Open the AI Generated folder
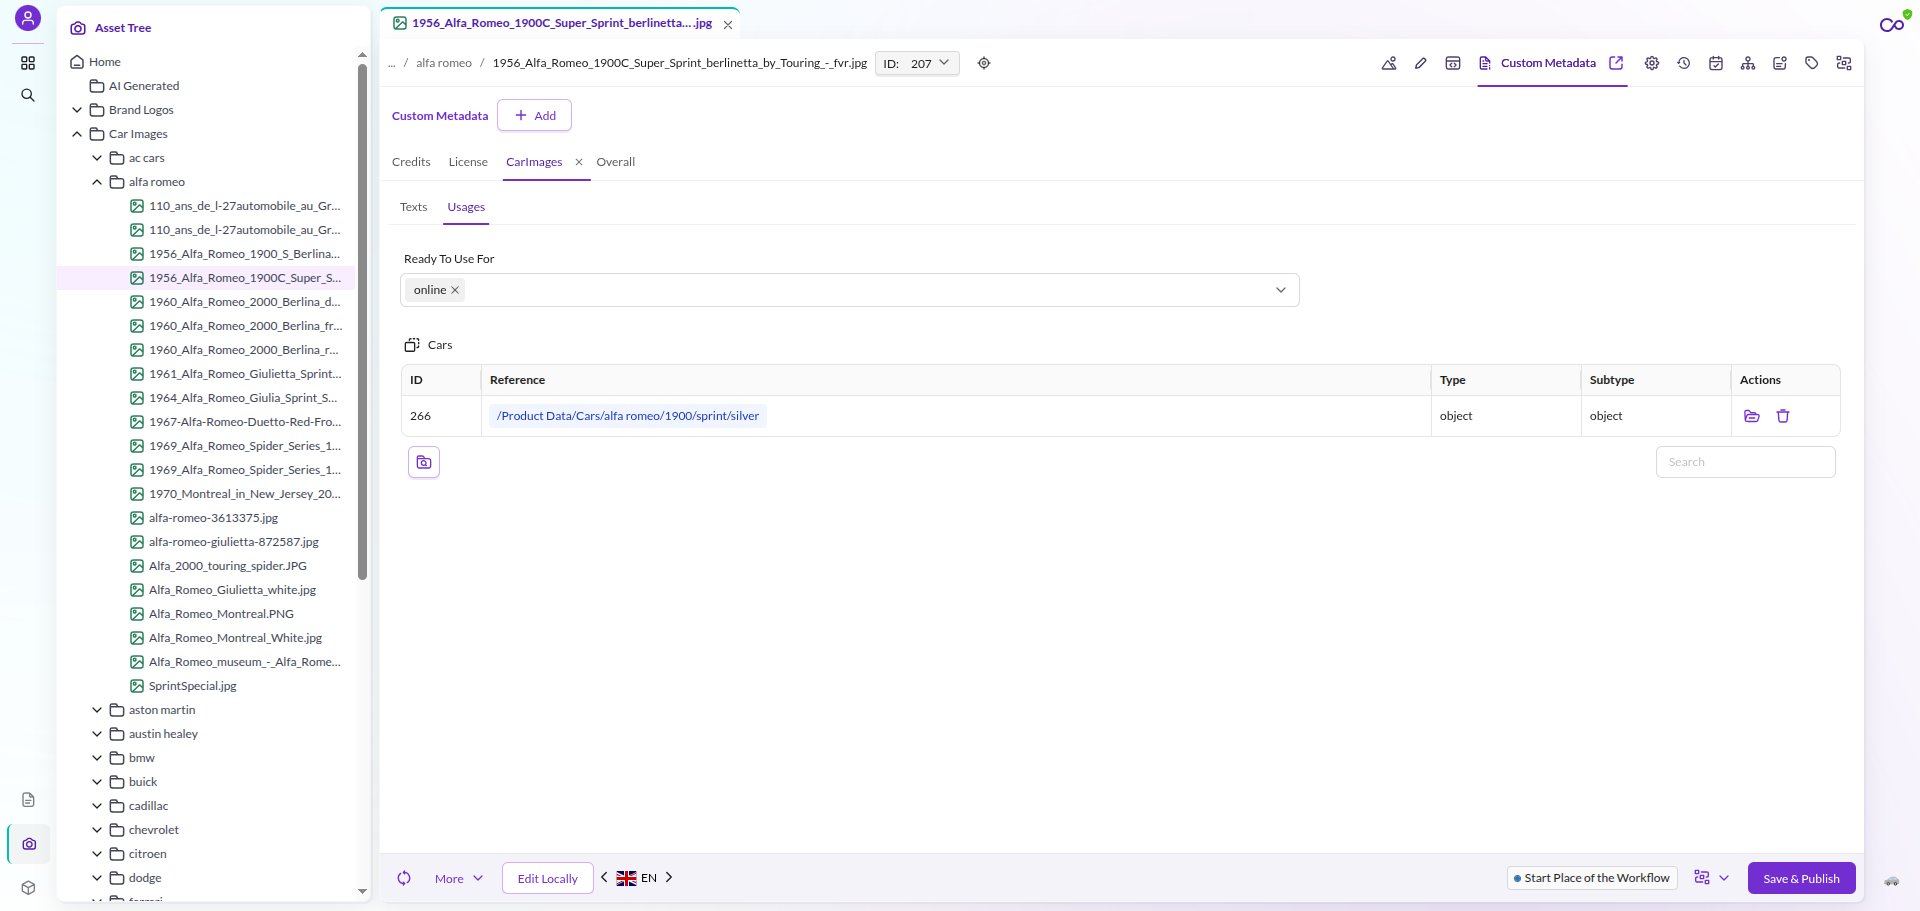The height and width of the screenshot is (911, 1920). [x=144, y=86]
